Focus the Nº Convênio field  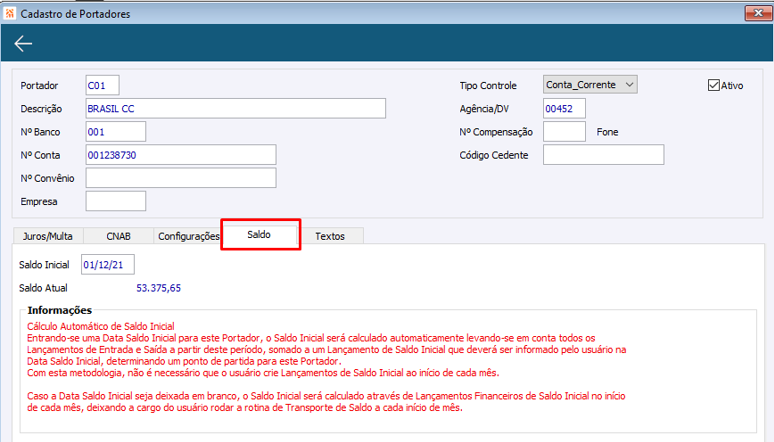click(x=181, y=178)
